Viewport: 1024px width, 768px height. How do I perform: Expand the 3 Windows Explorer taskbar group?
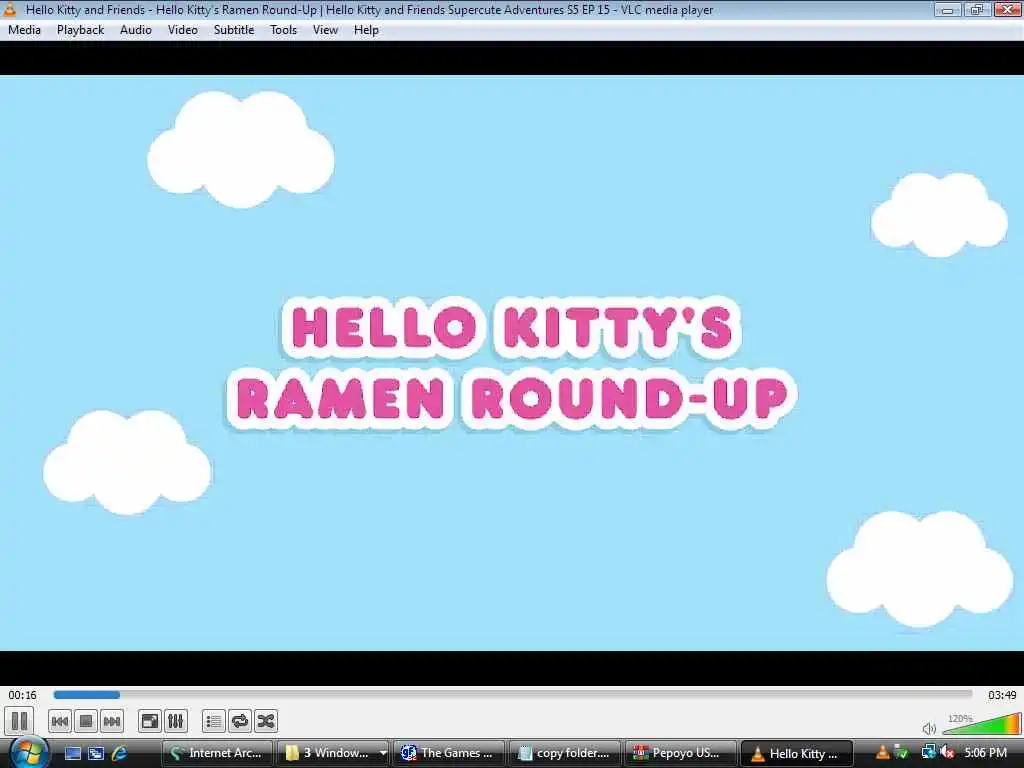coord(333,753)
